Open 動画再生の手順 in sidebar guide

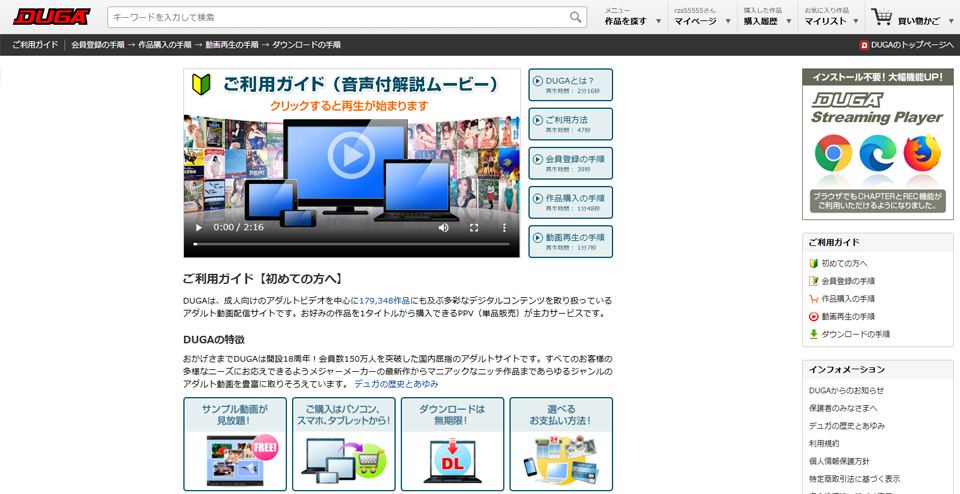pos(848,316)
